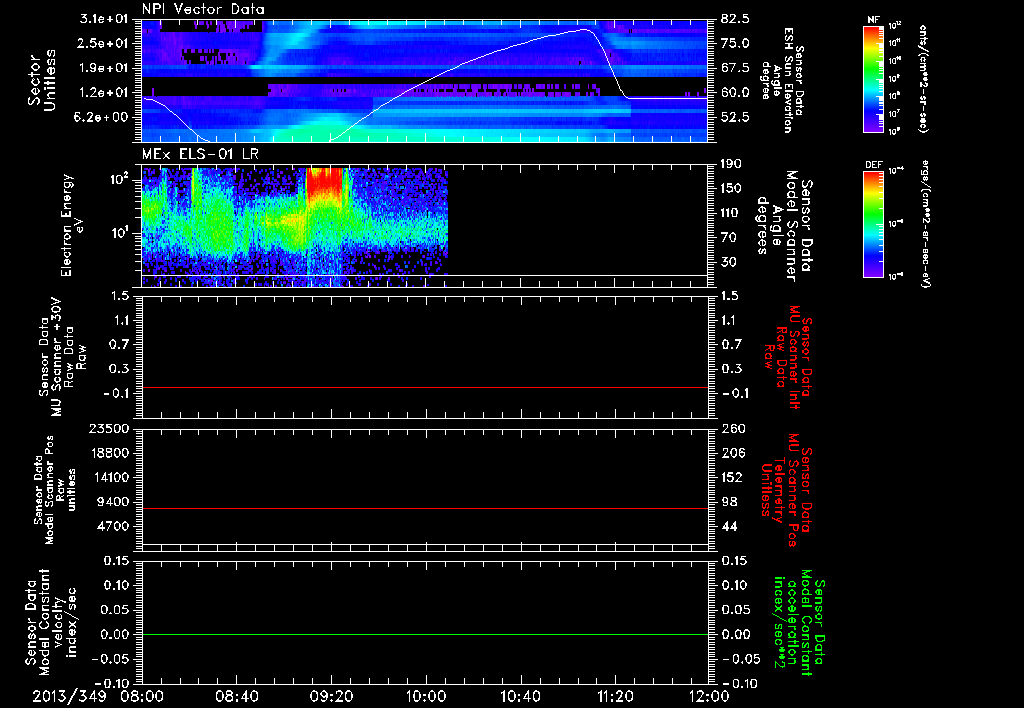Click the '67.5' elevation angle tick
Viewport: 1024px width, 708px height.
pyautogui.click(x=735, y=68)
